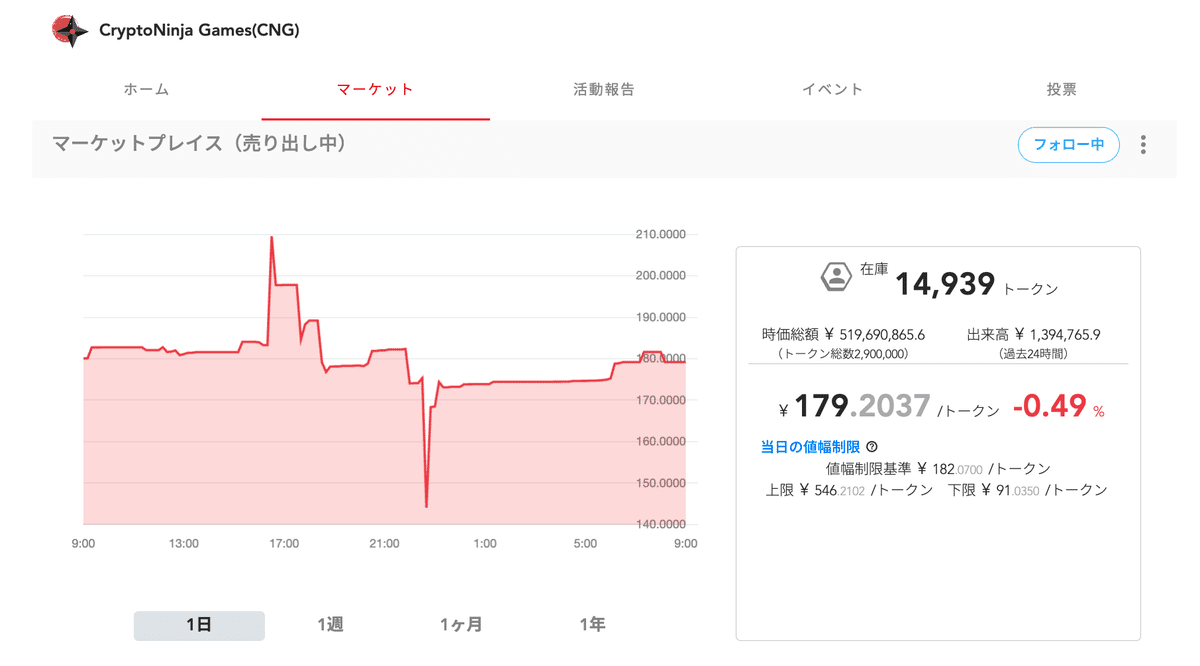Click the current price ¥179.2037
The image size is (1200, 666).
854,405
